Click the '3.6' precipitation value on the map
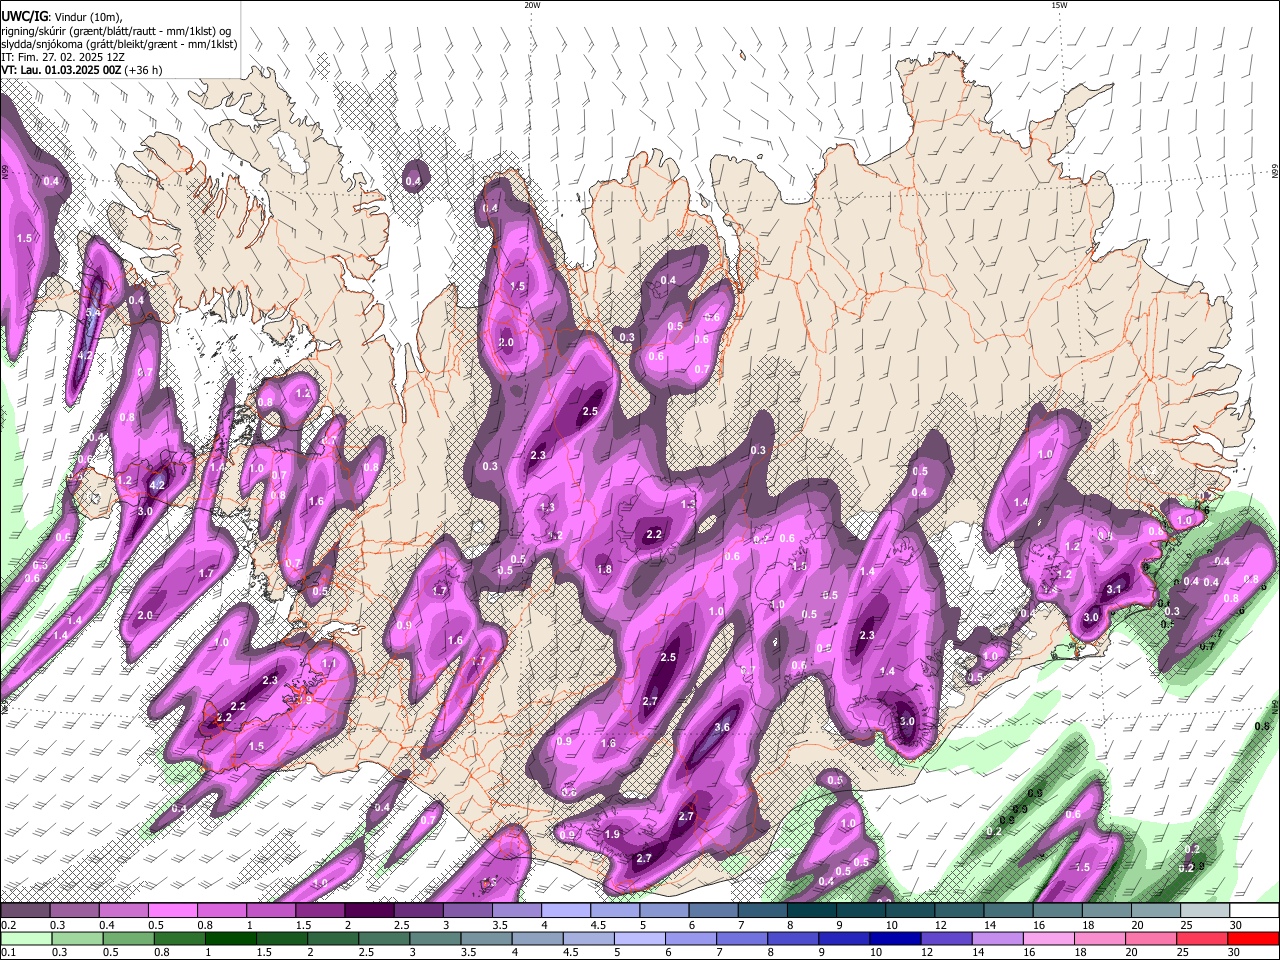 pyautogui.click(x=722, y=728)
